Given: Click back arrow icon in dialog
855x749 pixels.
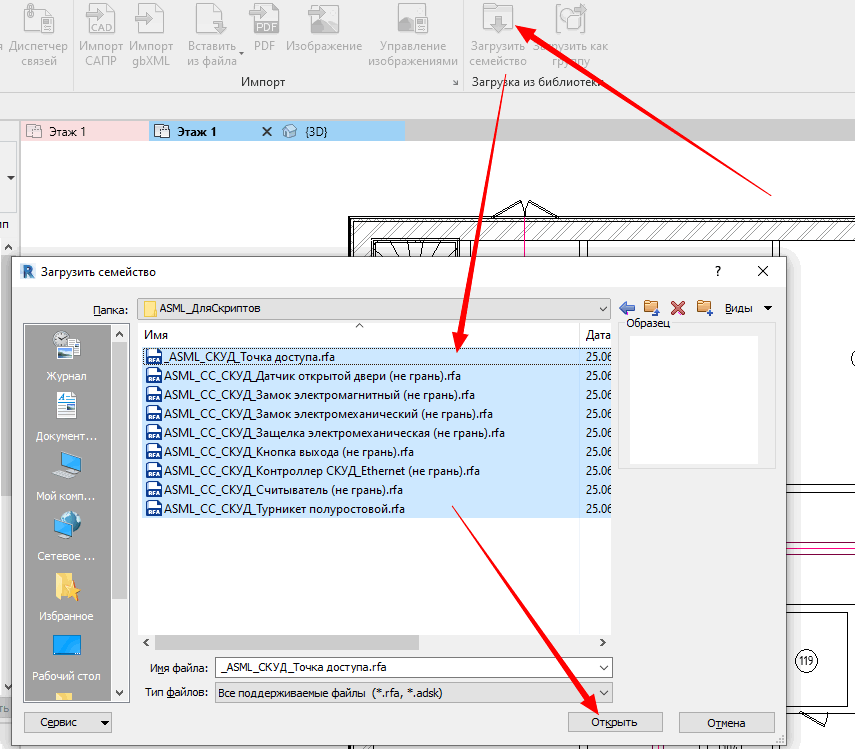Looking at the screenshot, I should pos(627,308).
